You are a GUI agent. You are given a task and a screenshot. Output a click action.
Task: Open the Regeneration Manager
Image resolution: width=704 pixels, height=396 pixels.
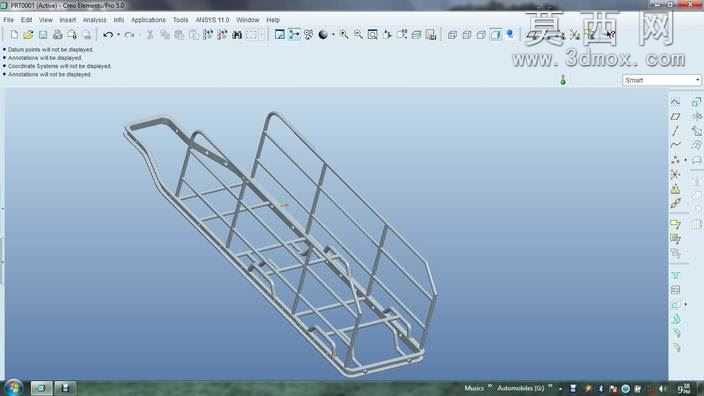(x=222, y=35)
